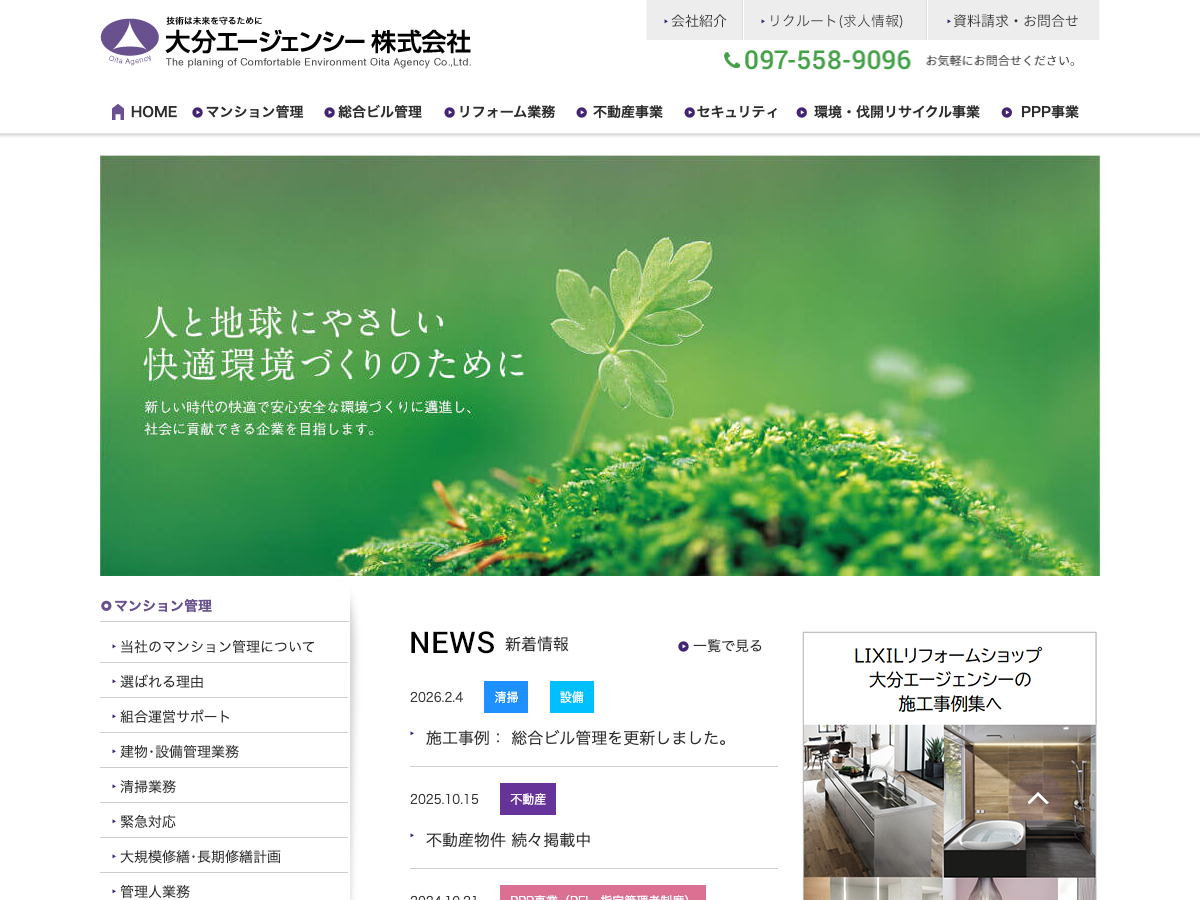Open マンション管理 in main navigation bar
This screenshot has width=1200, height=900.
point(248,112)
